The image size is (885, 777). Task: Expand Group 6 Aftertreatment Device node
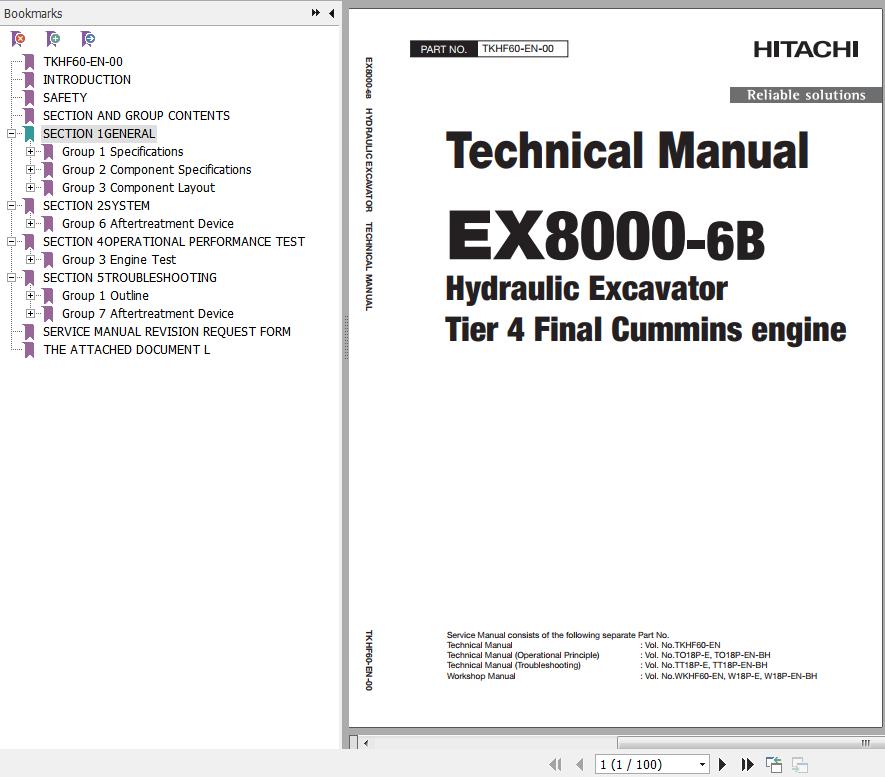30,224
